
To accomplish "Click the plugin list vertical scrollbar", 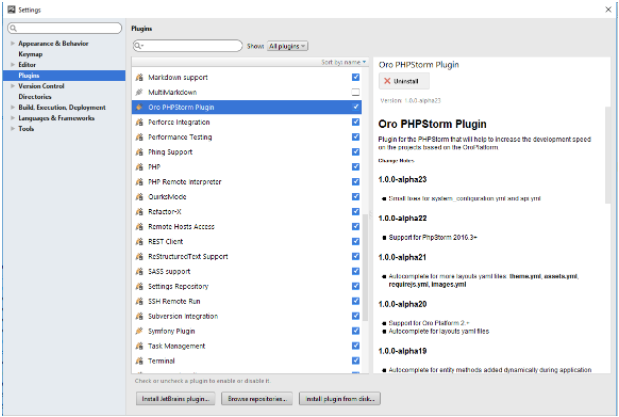I will pyautogui.click(x=365, y=267).
